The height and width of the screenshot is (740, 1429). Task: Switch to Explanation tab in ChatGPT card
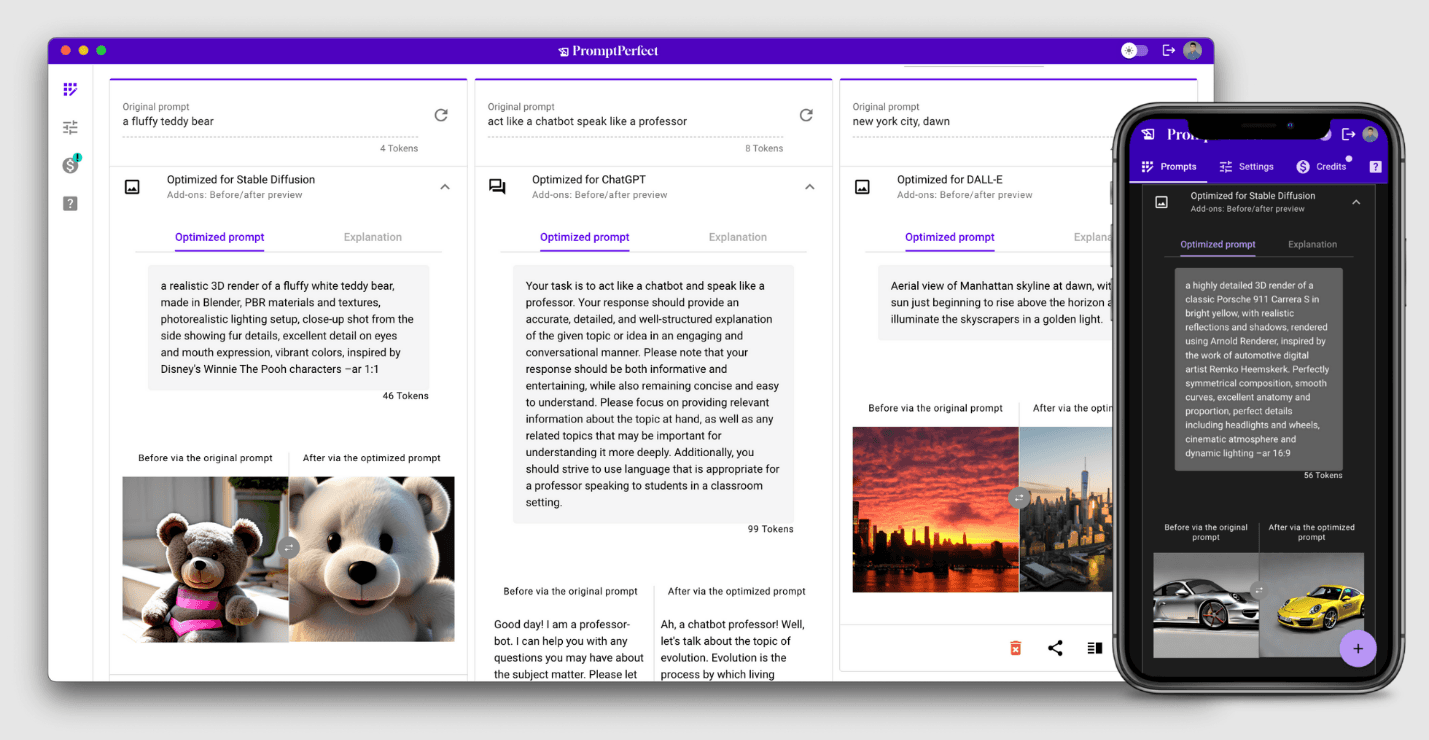click(738, 238)
